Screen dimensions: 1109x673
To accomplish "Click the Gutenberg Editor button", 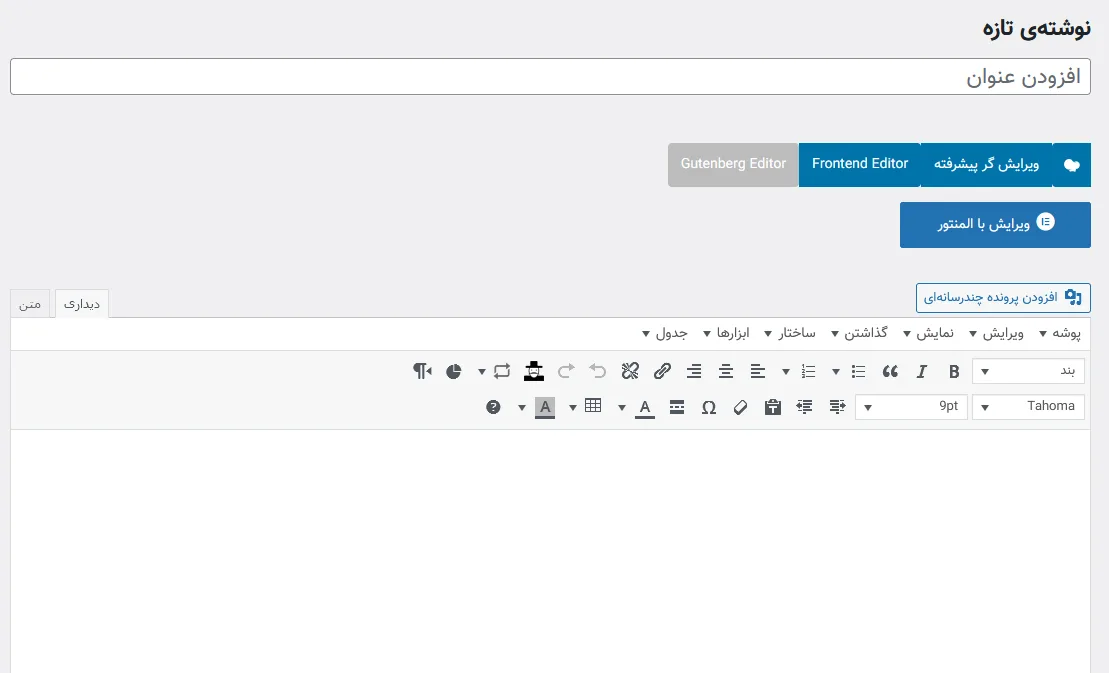I will pos(733,165).
